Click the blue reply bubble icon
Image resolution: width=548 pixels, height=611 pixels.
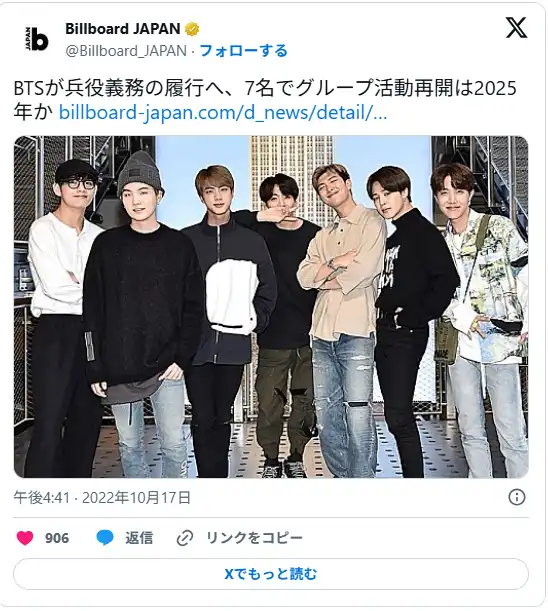(x=105, y=538)
